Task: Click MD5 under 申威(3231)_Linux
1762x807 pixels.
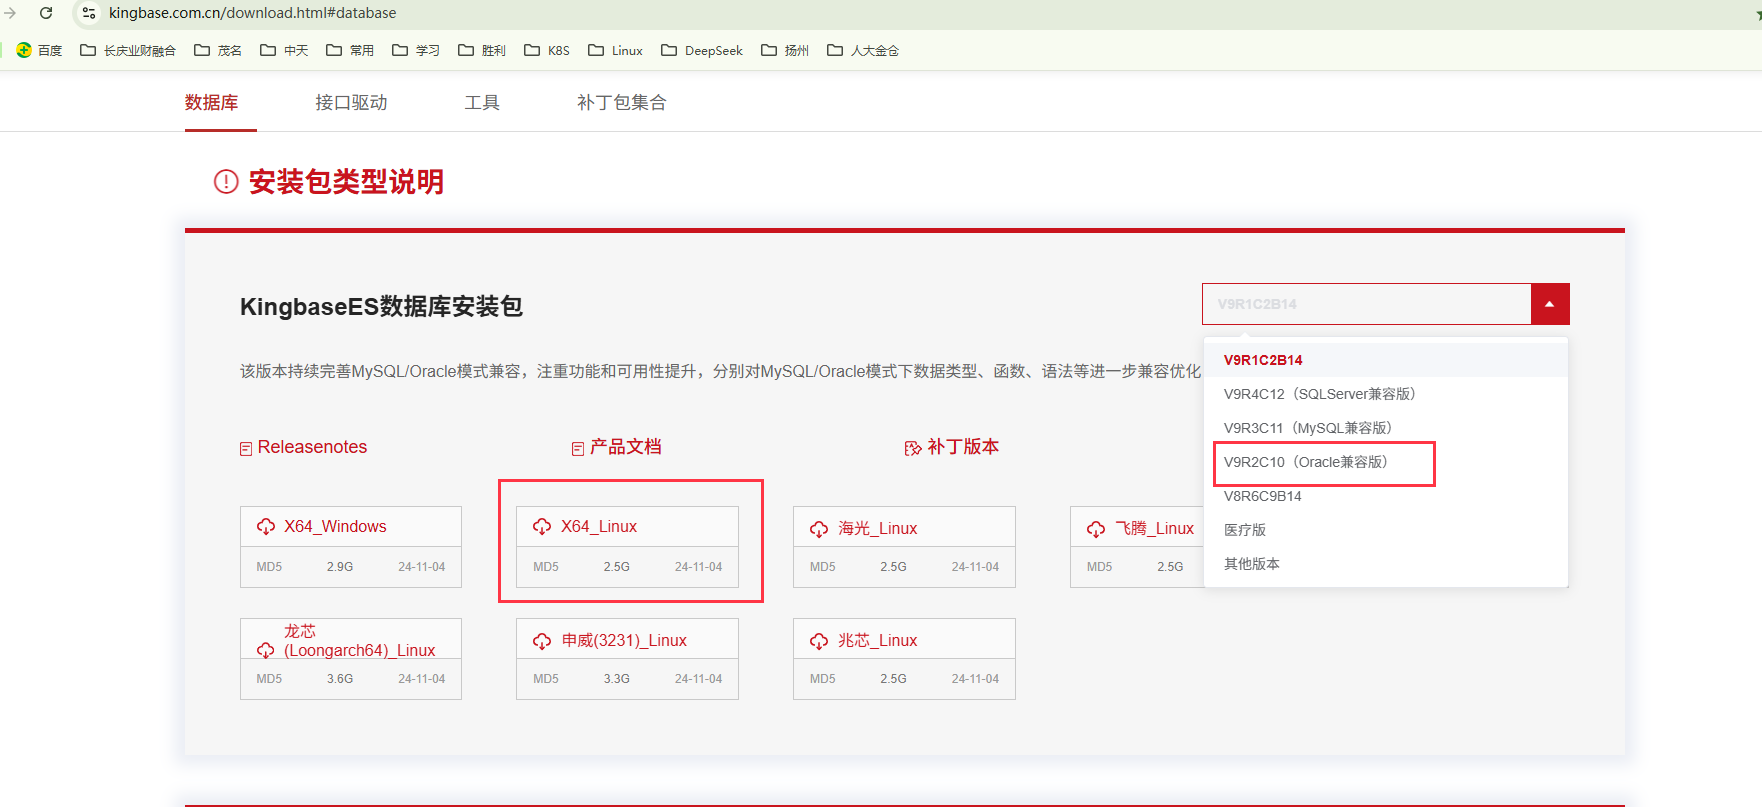Action: pyautogui.click(x=546, y=679)
